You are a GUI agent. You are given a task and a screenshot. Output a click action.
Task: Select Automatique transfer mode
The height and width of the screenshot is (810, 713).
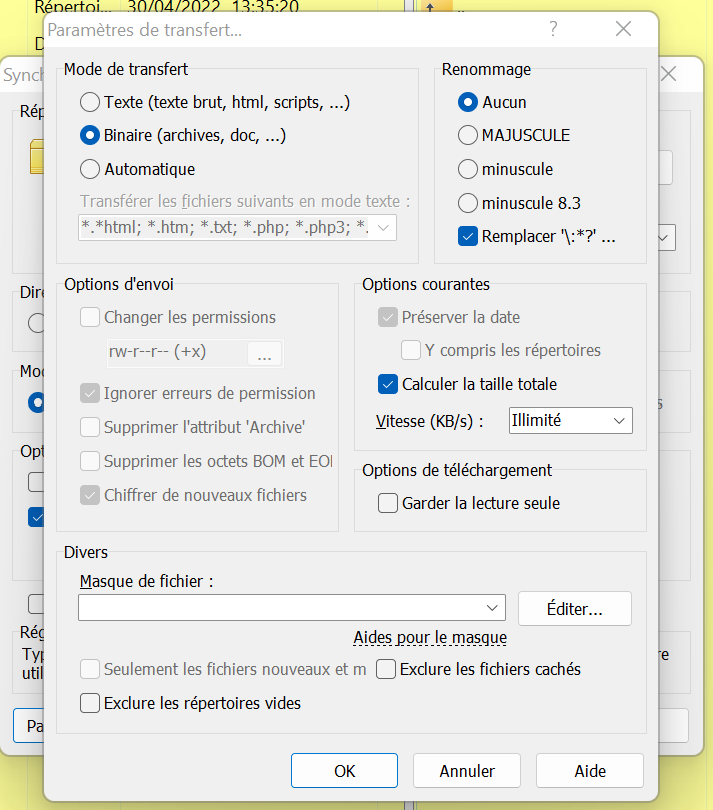click(x=90, y=169)
